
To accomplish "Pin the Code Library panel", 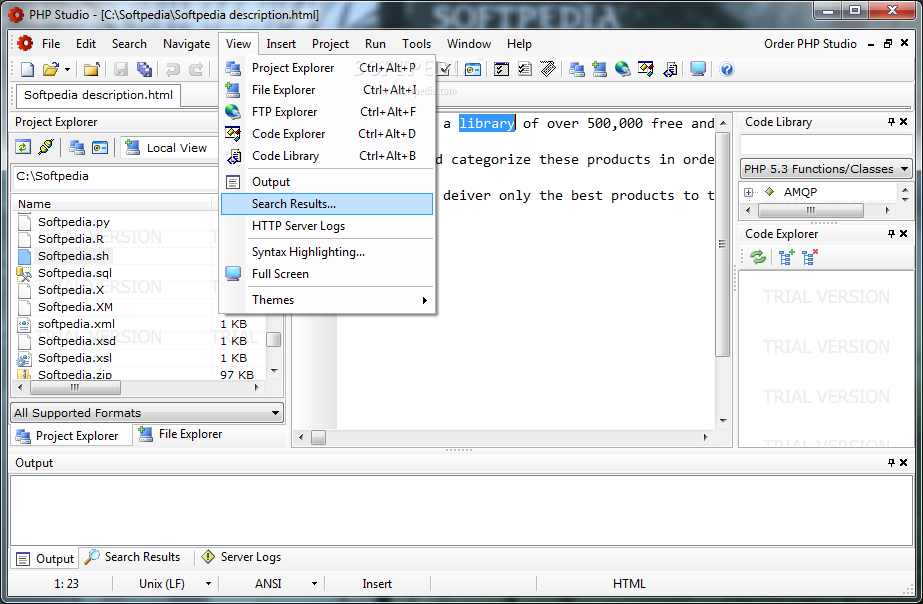I will [891, 121].
